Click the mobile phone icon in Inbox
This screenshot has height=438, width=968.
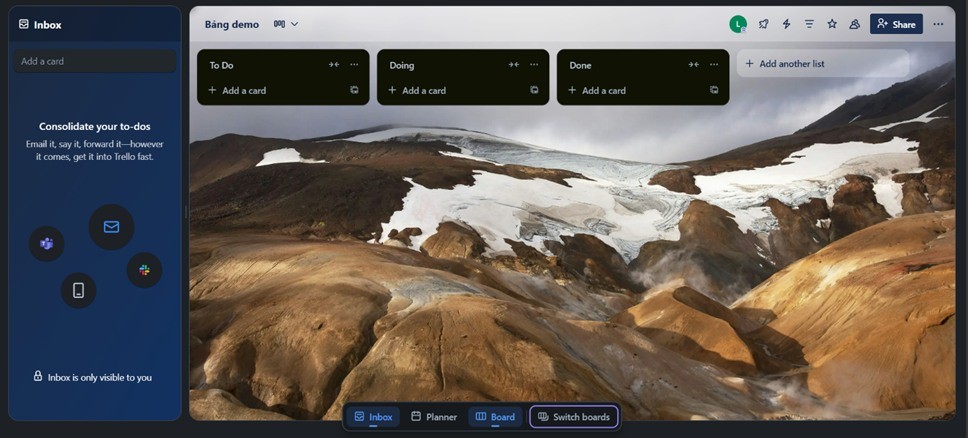(78, 291)
